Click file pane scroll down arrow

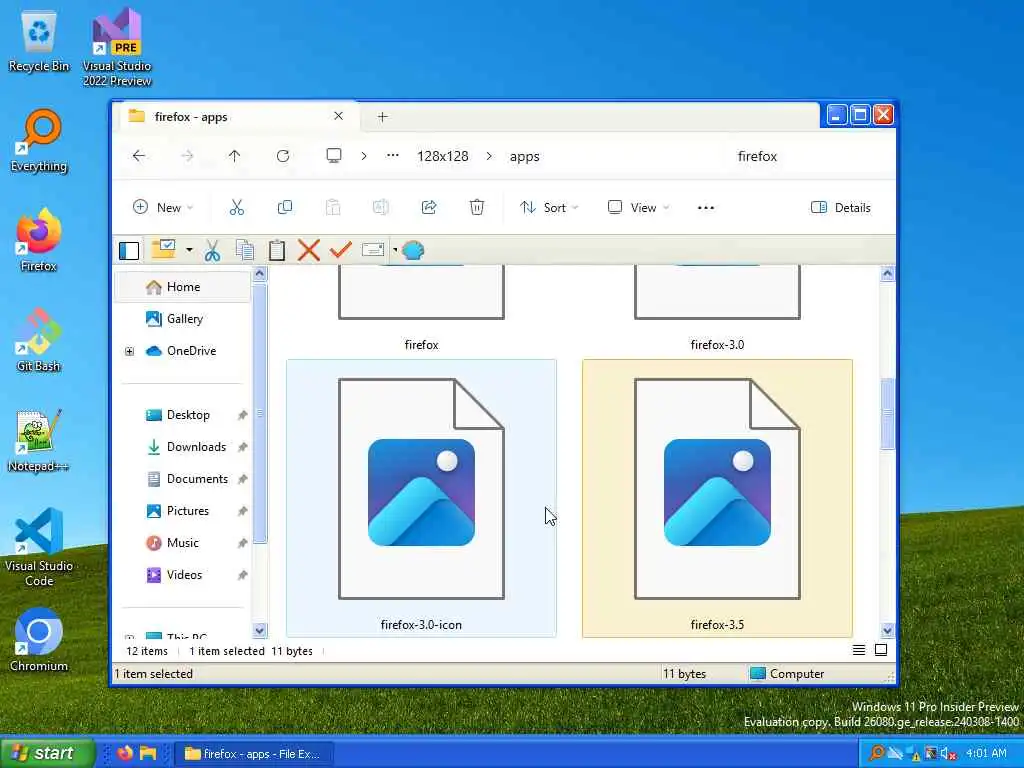pyautogui.click(x=887, y=630)
